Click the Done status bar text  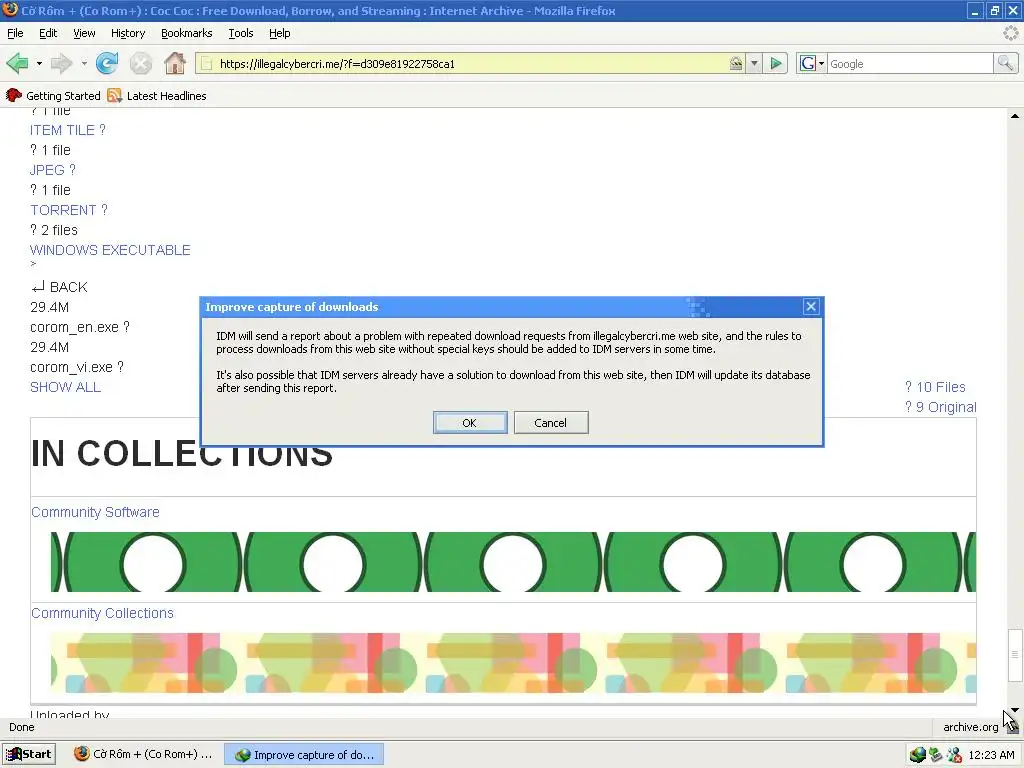(22, 727)
